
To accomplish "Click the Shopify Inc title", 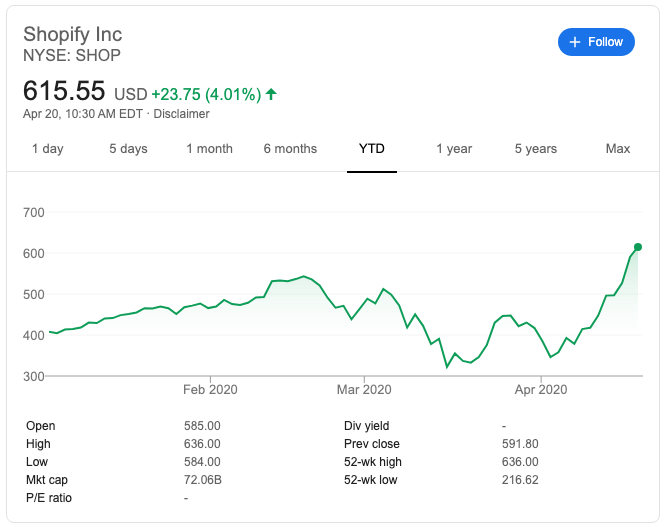I will click(72, 34).
